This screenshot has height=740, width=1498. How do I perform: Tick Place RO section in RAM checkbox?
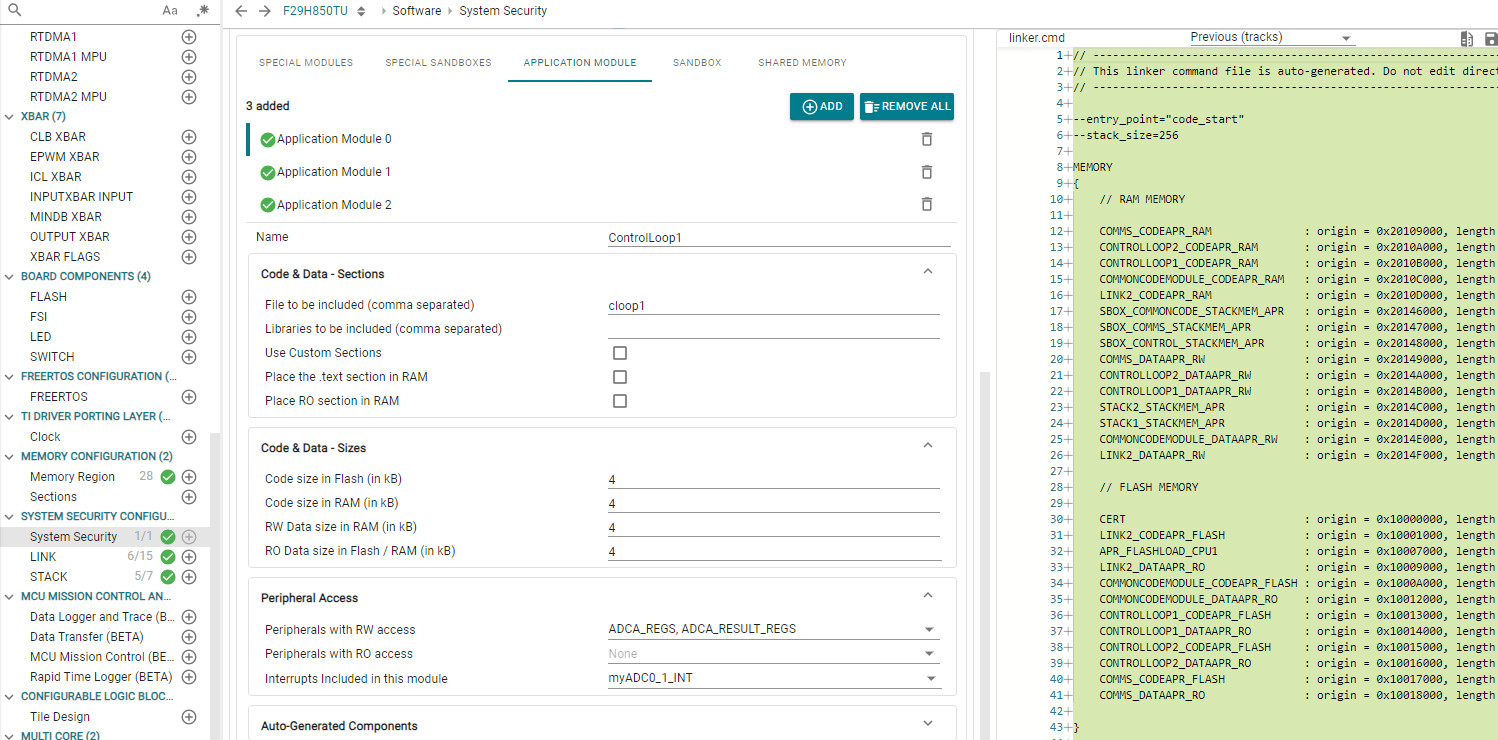(620, 401)
